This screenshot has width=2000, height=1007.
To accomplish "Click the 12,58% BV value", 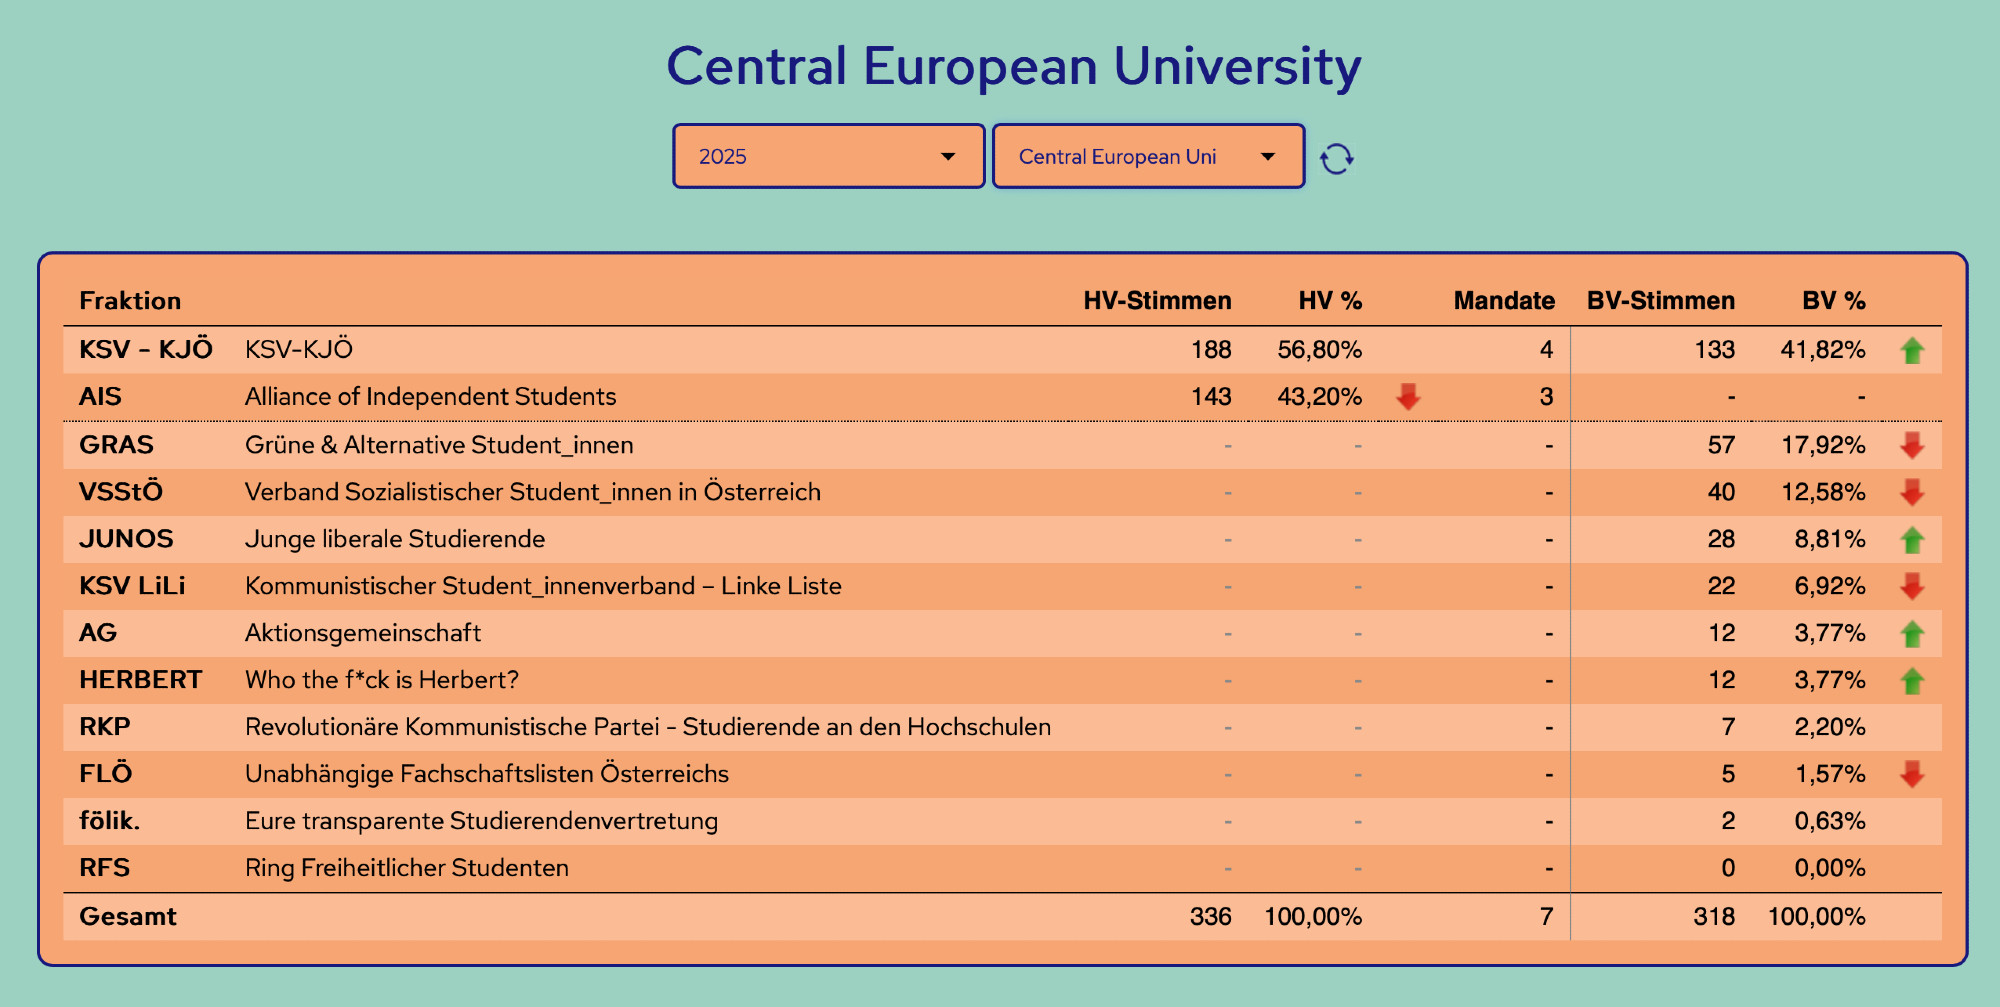I will coord(1823,492).
